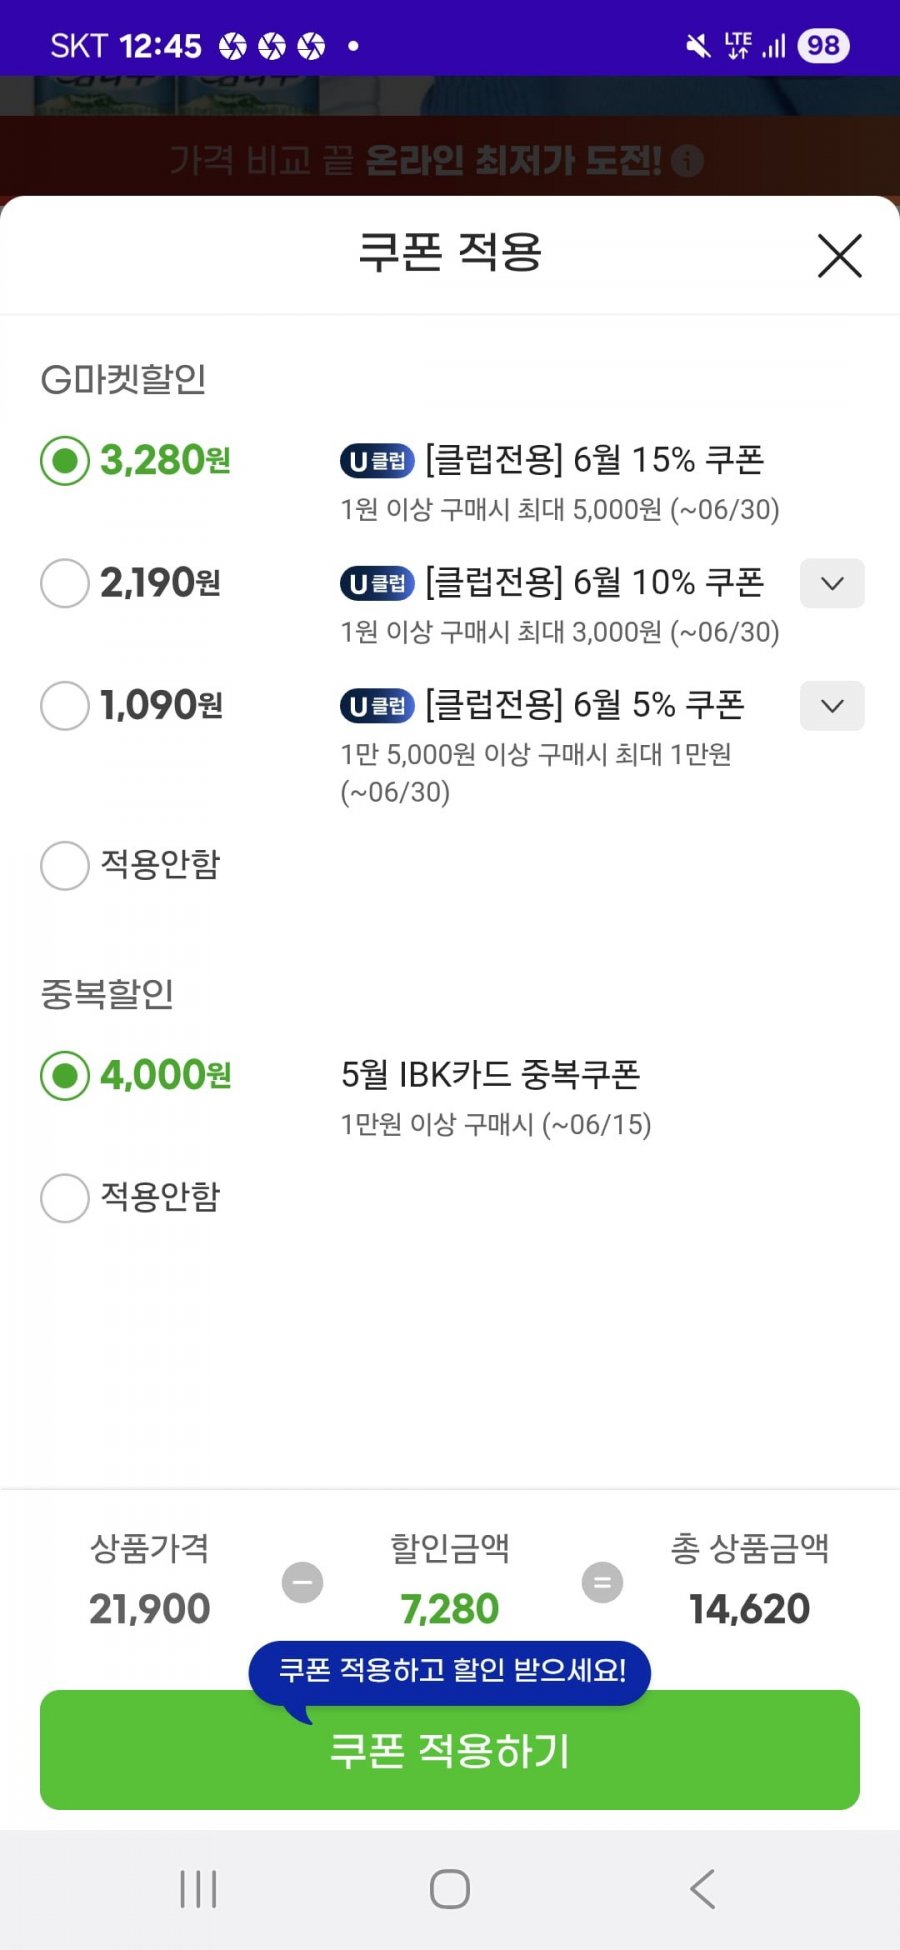Tap the U클럽 badge on 15% coupon

tap(377, 461)
